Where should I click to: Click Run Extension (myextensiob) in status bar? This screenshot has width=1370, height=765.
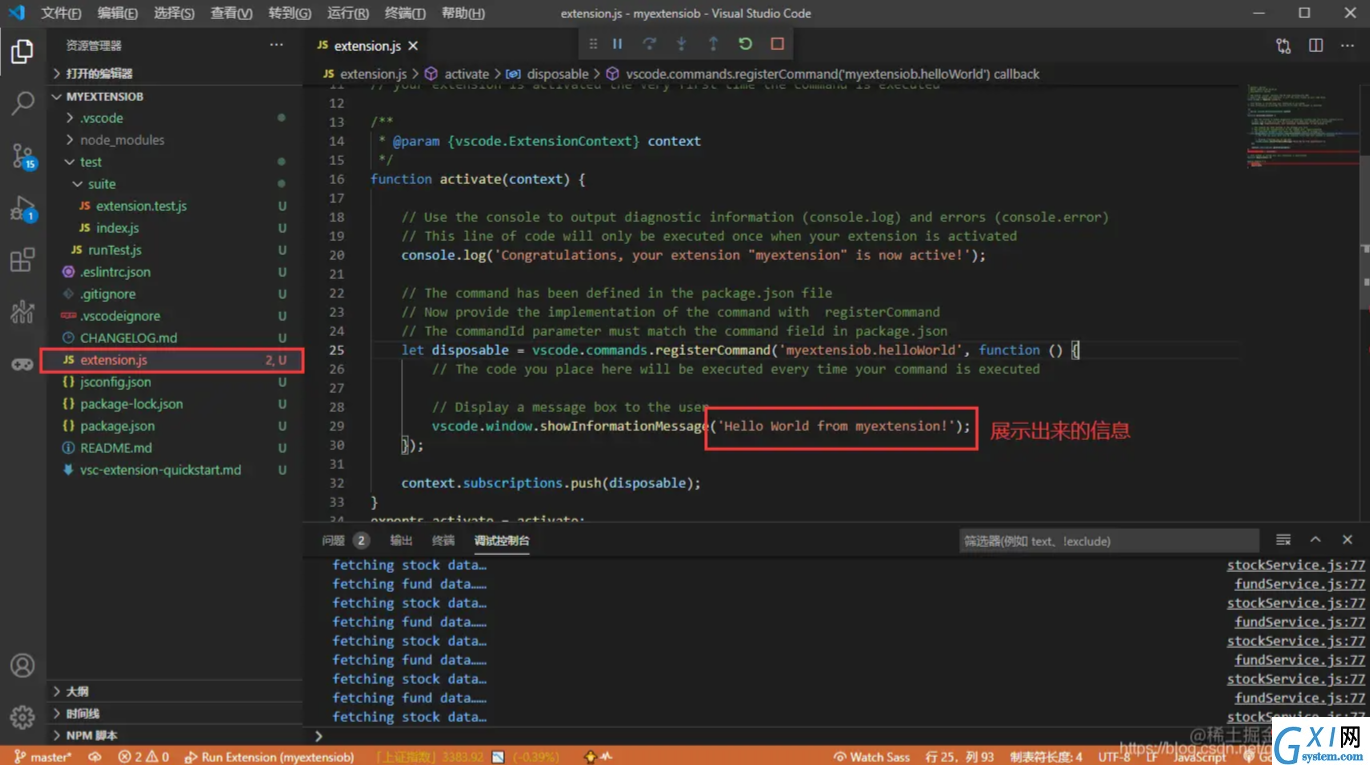270,757
